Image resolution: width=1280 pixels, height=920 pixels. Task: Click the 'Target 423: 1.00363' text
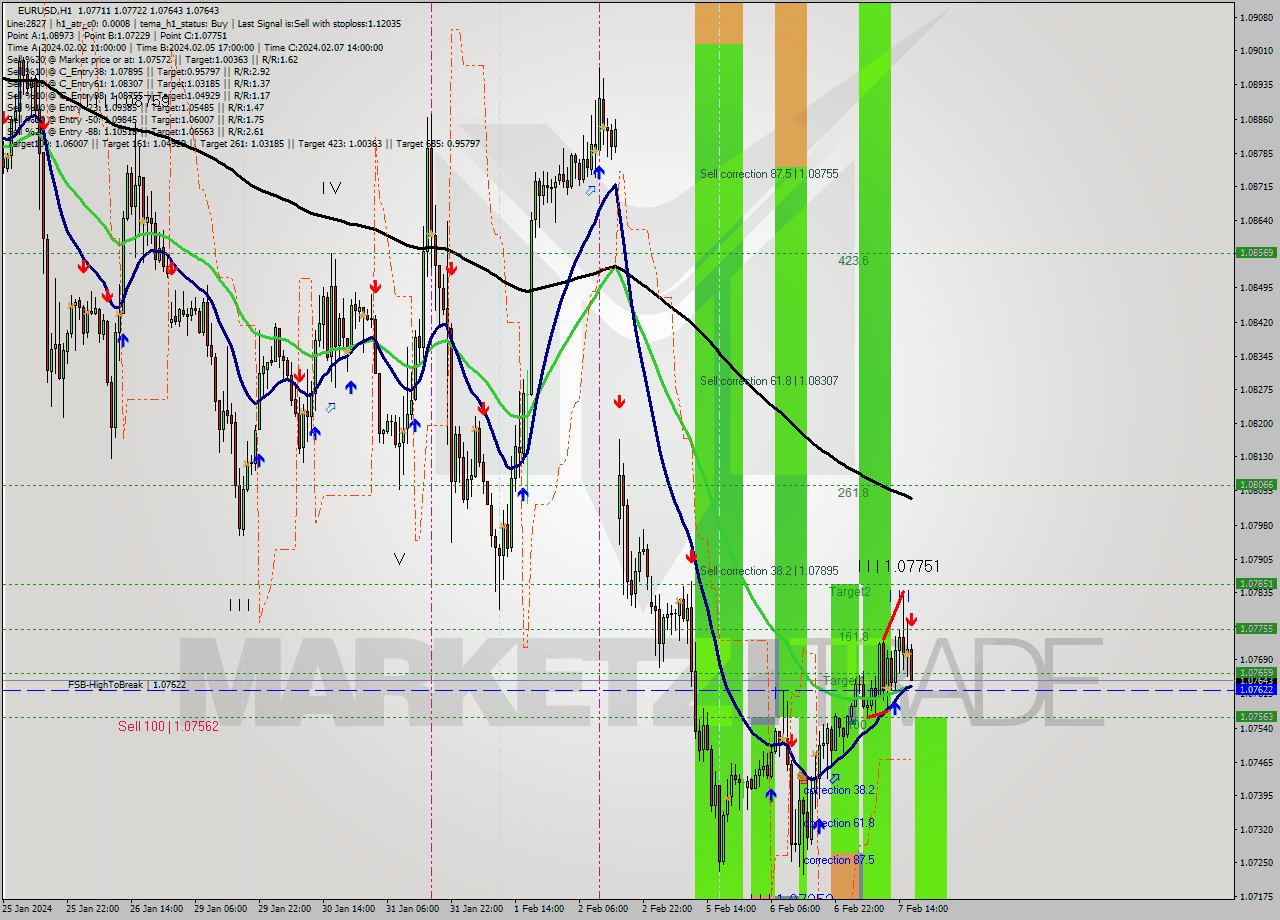[342, 144]
